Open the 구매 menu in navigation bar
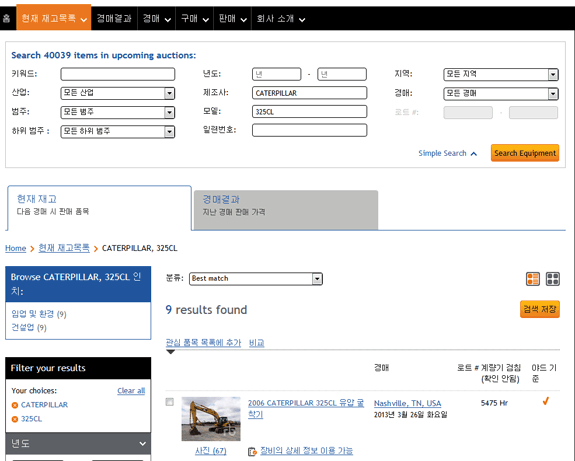The image size is (575, 461). (x=195, y=18)
